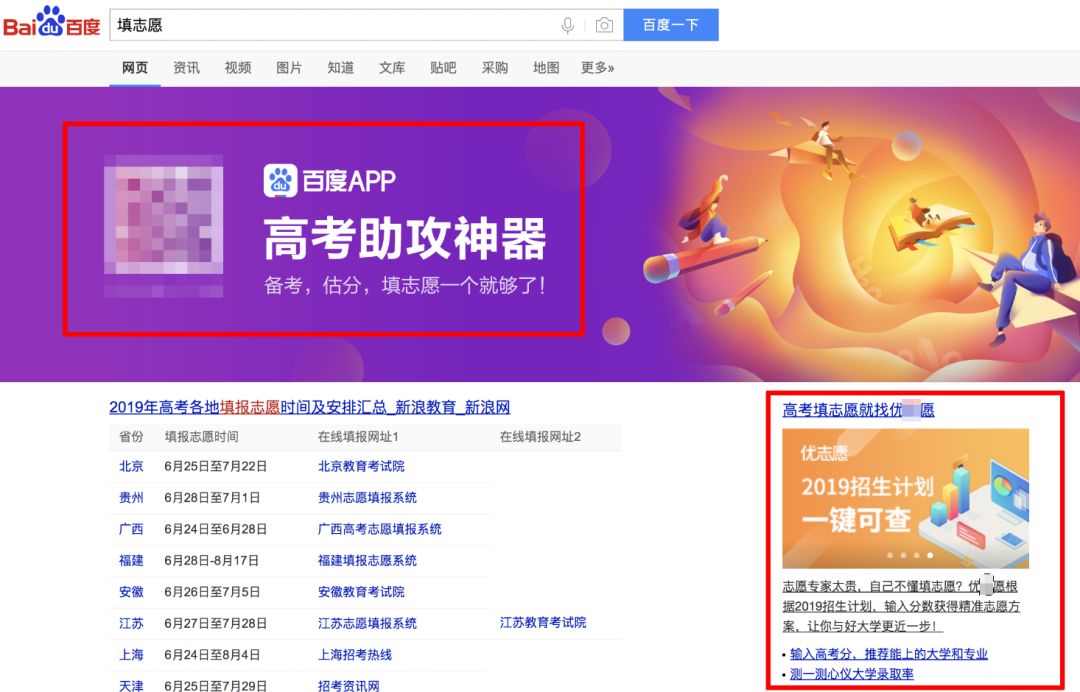Screen dimensions: 1080x692
Task: Open 江苏志愿填报系统 link
Action: point(367,623)
